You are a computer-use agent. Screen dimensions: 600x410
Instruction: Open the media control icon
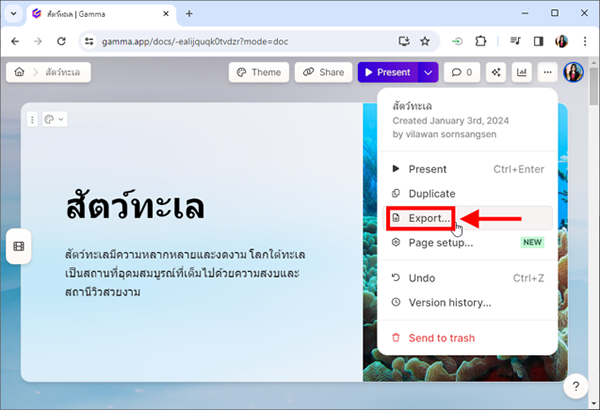[516, 41]
